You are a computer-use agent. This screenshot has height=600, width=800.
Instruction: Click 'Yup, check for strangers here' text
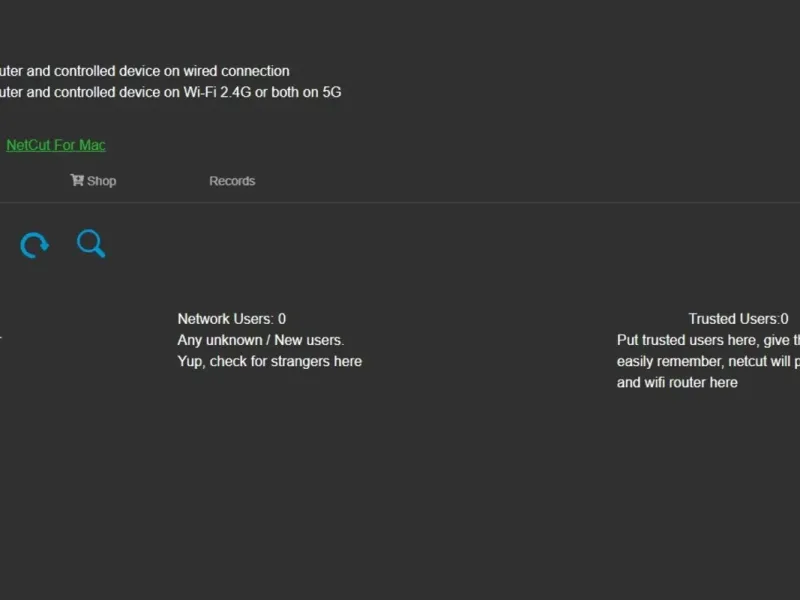pyautogui.click(x=269, y=361)
